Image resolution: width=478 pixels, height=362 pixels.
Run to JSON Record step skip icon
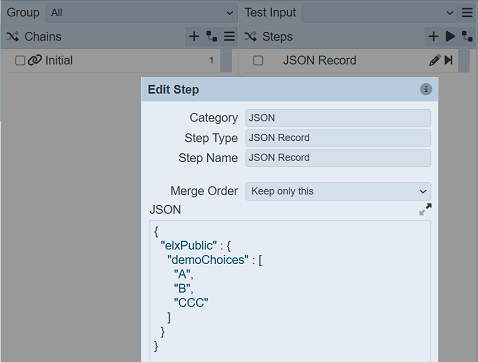[449, 60]
